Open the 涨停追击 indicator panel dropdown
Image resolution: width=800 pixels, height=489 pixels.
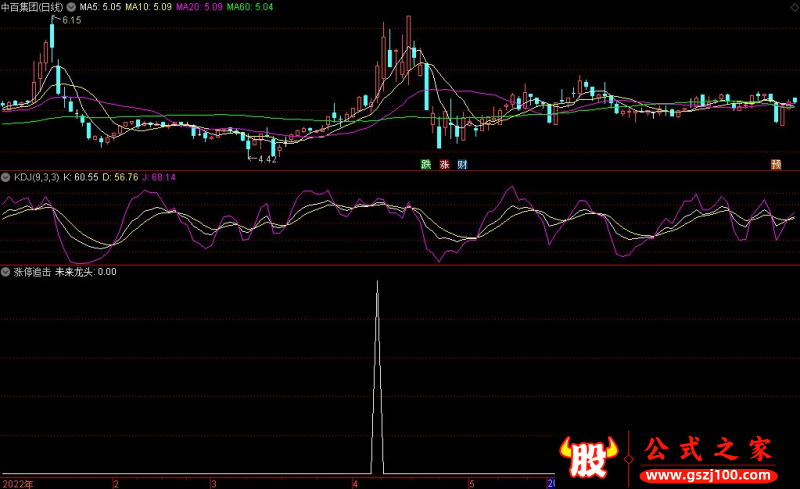click(x=6, y=271)
